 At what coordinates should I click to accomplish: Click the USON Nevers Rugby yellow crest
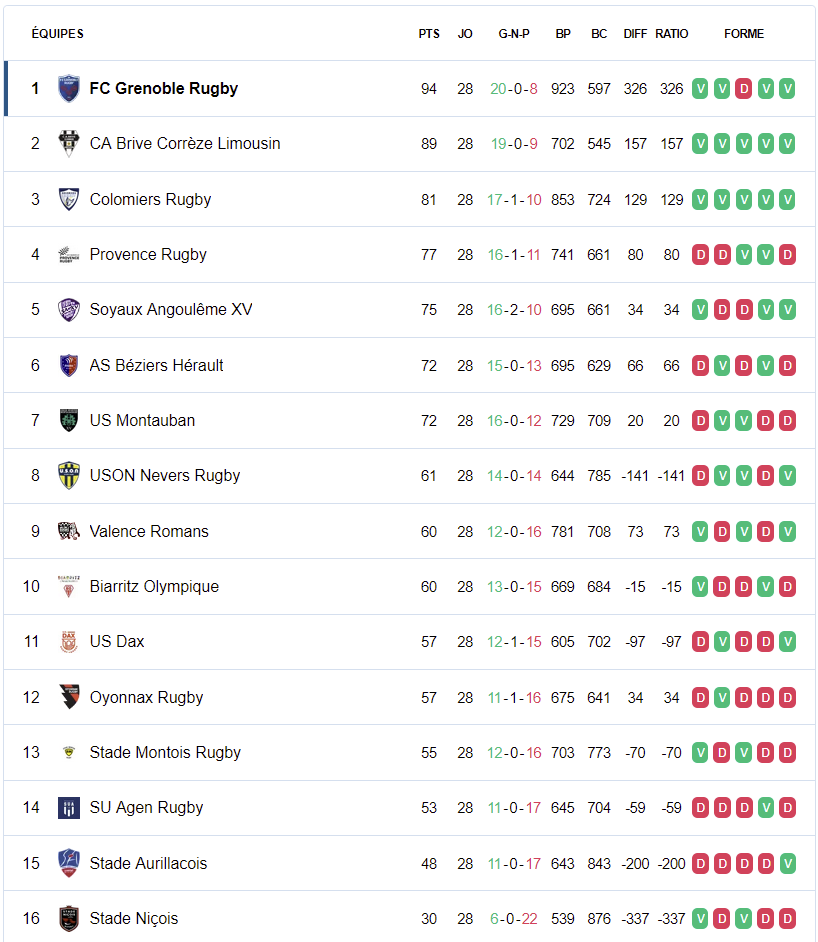[69, 475]
